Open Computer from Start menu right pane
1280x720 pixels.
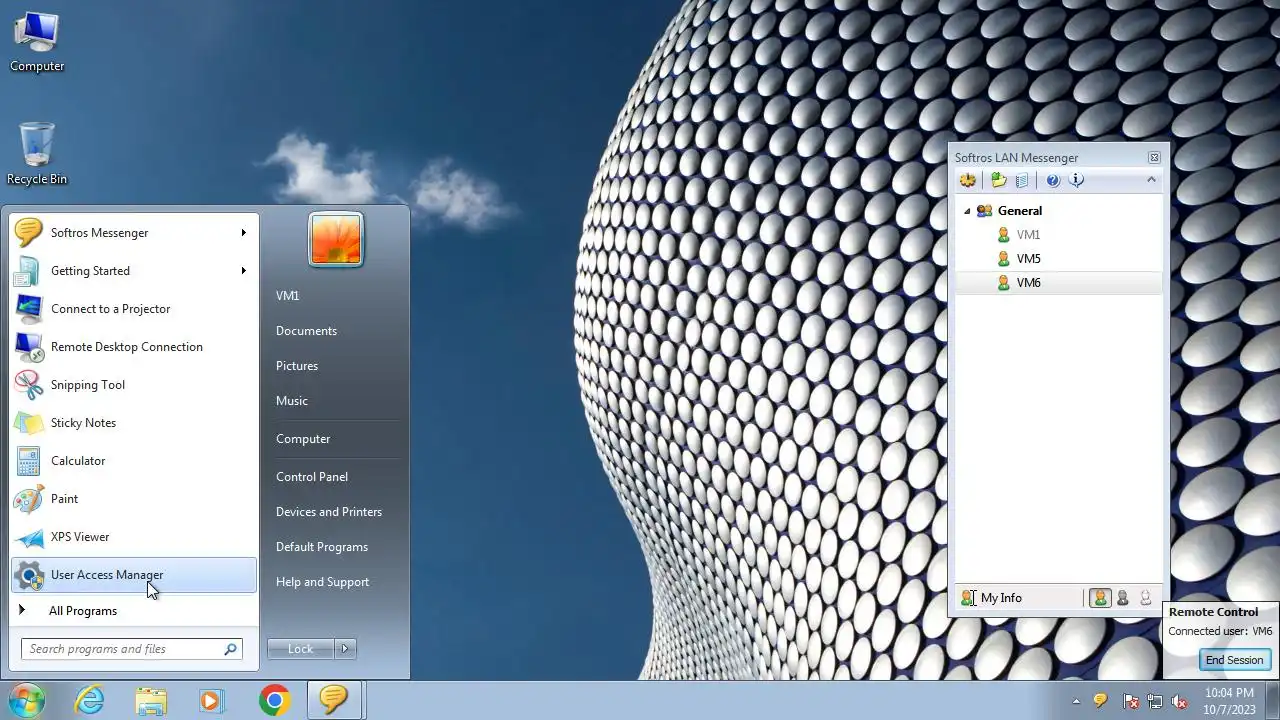point(303,439)
